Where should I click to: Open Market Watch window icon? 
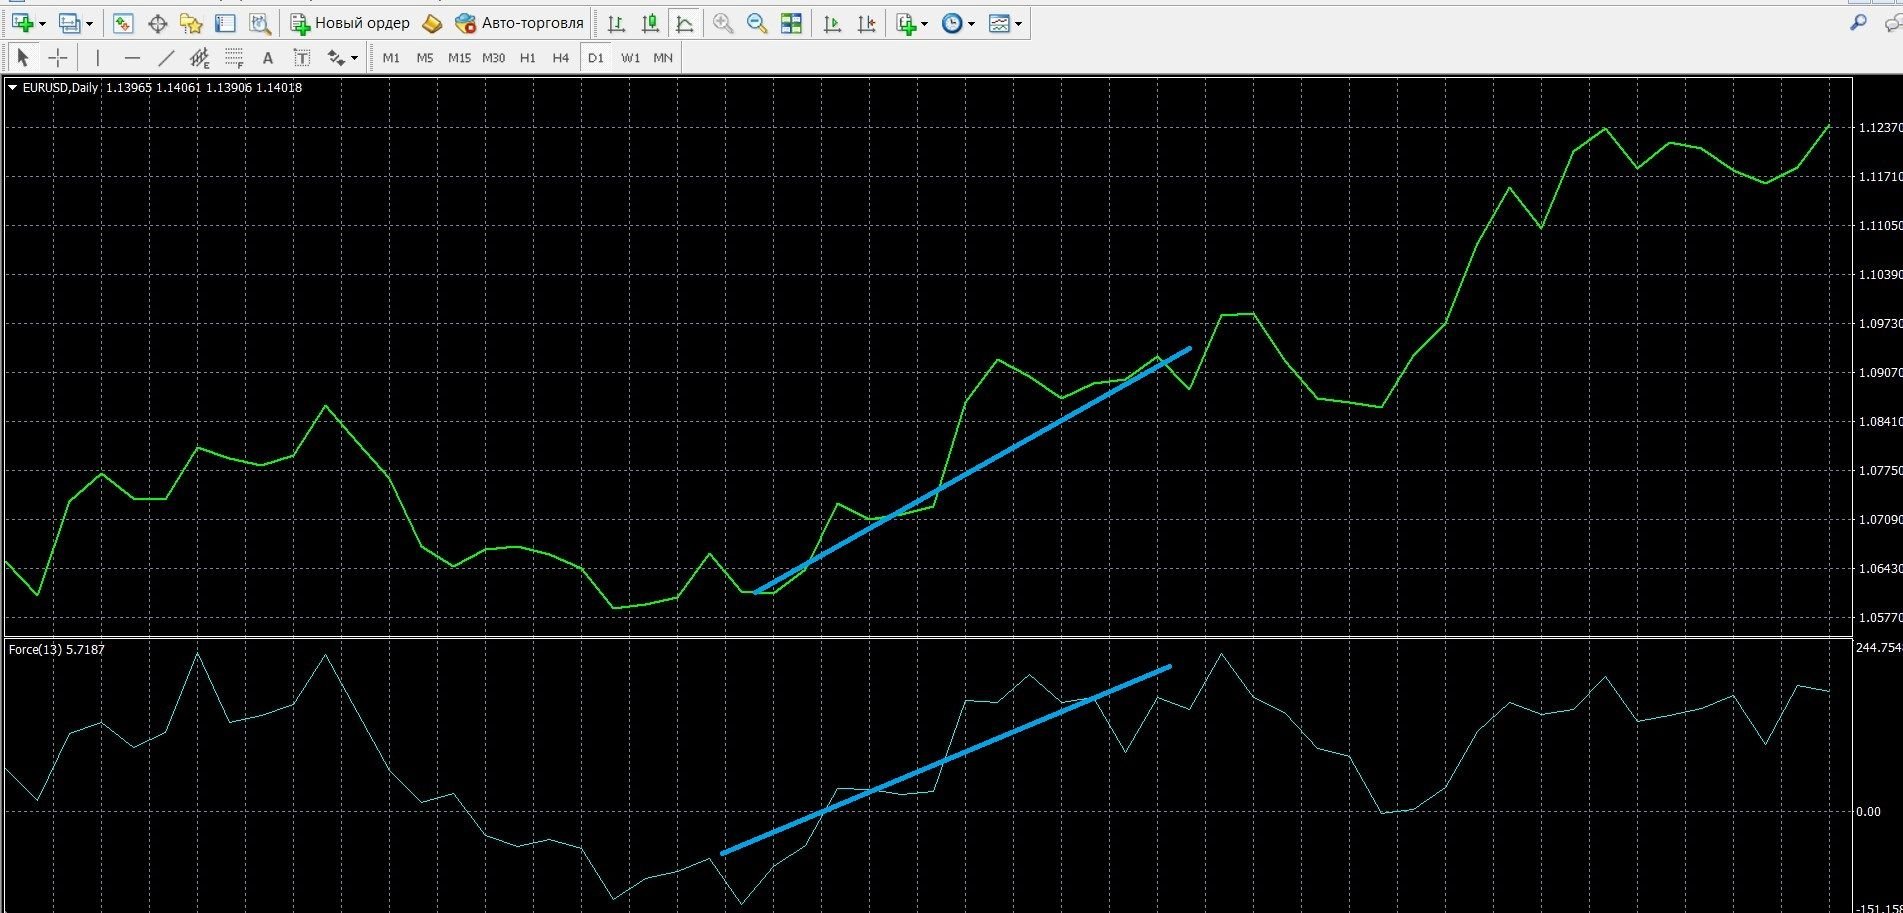click(123, 23)
